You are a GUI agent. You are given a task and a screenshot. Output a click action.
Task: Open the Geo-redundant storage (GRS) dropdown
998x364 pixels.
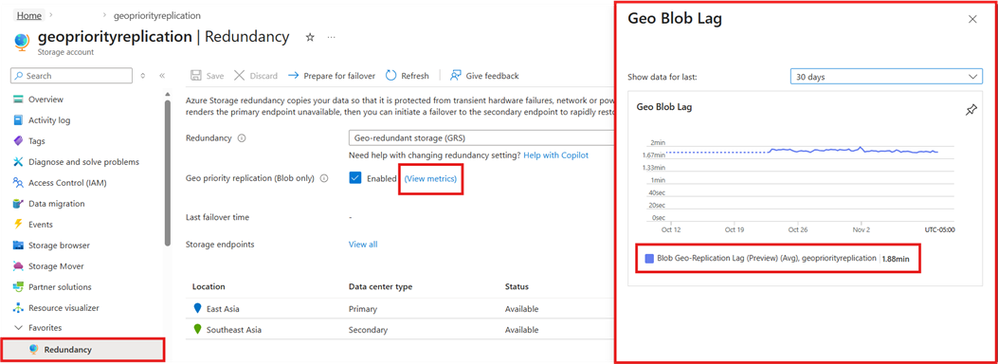tap(481, 138)
